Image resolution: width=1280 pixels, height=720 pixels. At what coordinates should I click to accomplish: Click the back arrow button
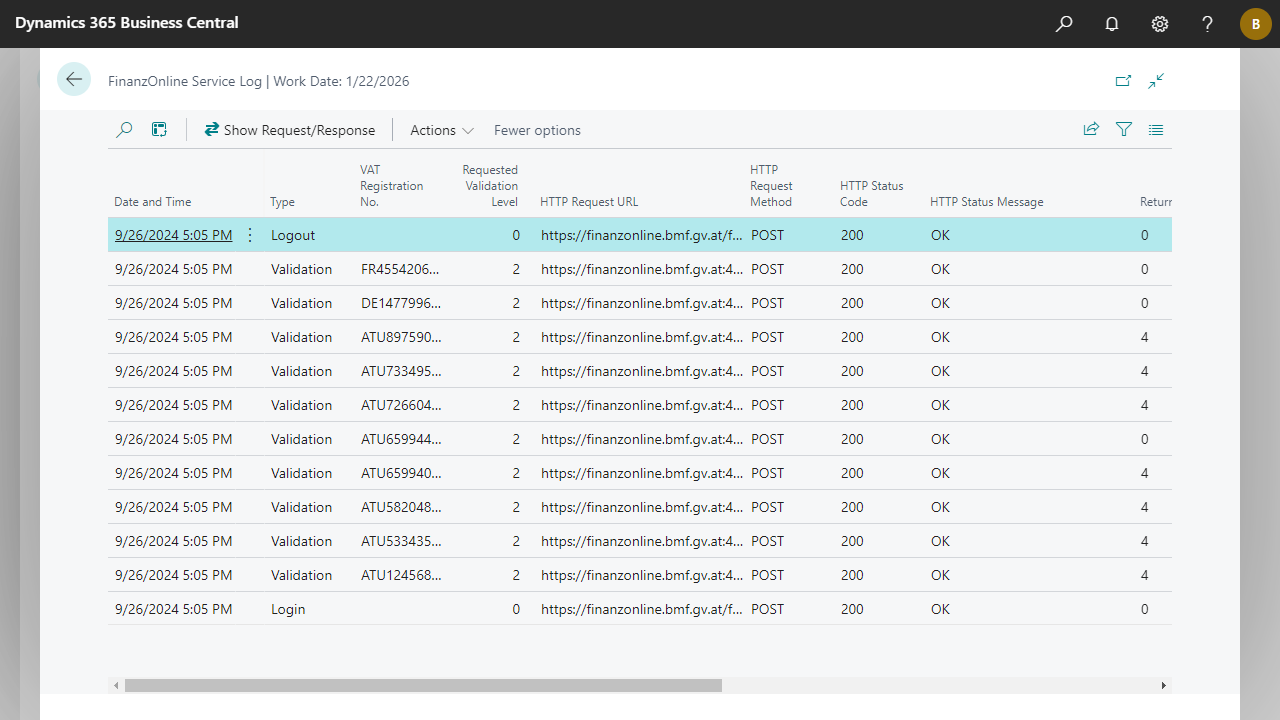(74, 80)
